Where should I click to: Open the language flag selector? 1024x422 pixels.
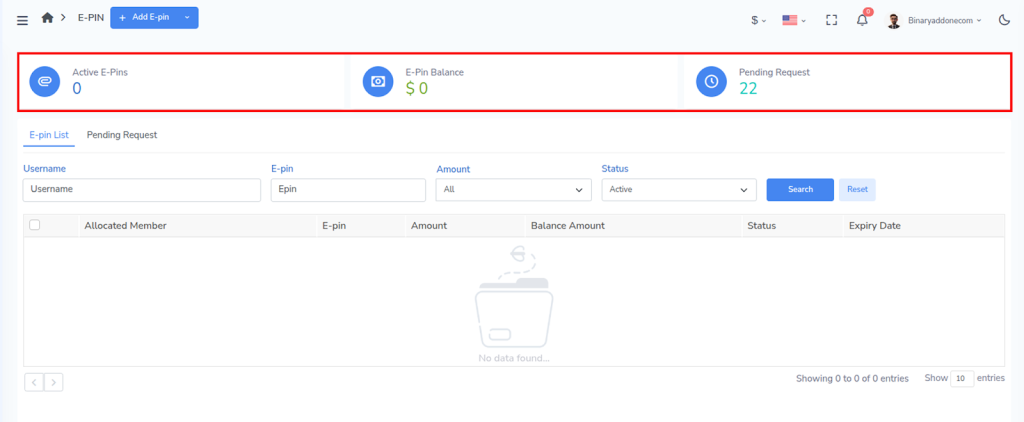pyautogui.click(x=795, y=19)
